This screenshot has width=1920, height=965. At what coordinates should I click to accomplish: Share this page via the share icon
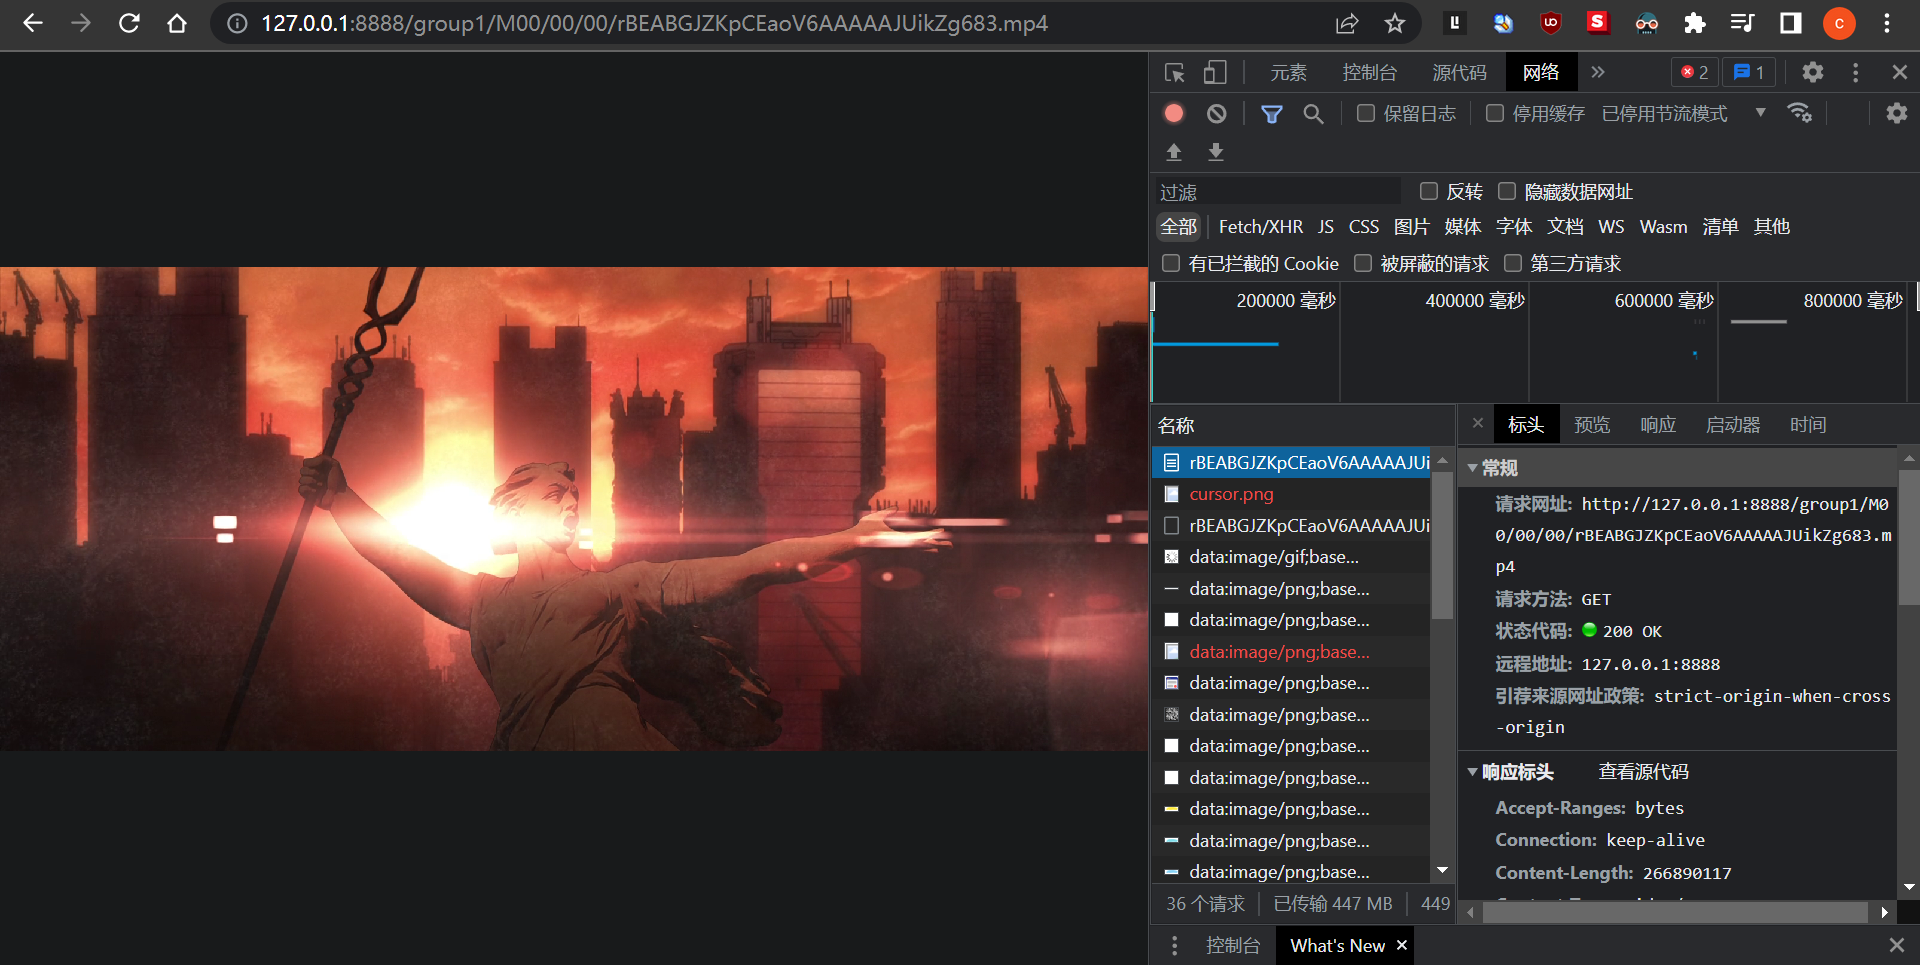click(1347, 23)
